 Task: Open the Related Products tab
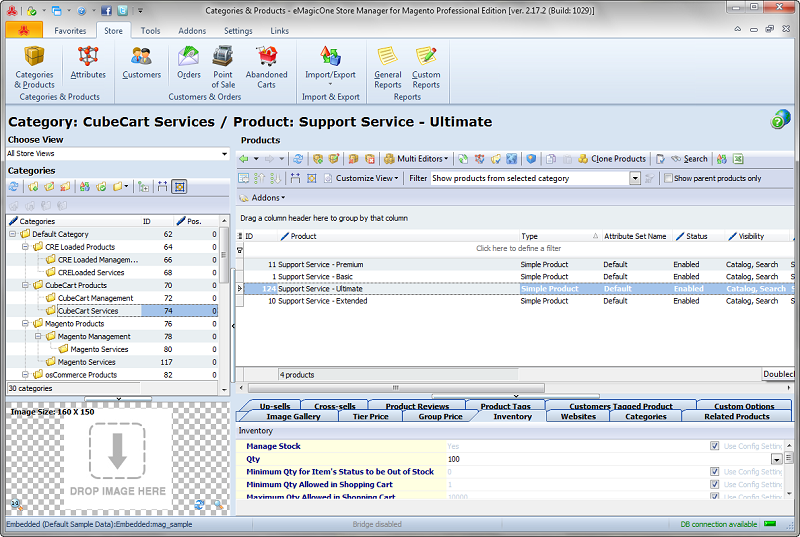(737, 416)
